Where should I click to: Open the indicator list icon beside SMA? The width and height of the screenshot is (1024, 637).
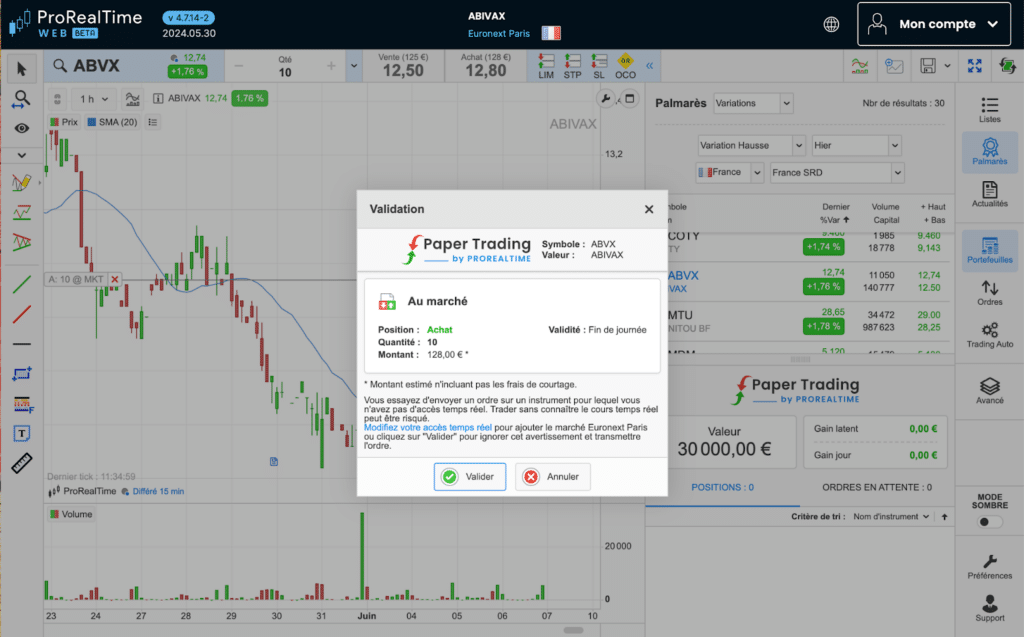(153, 122)
